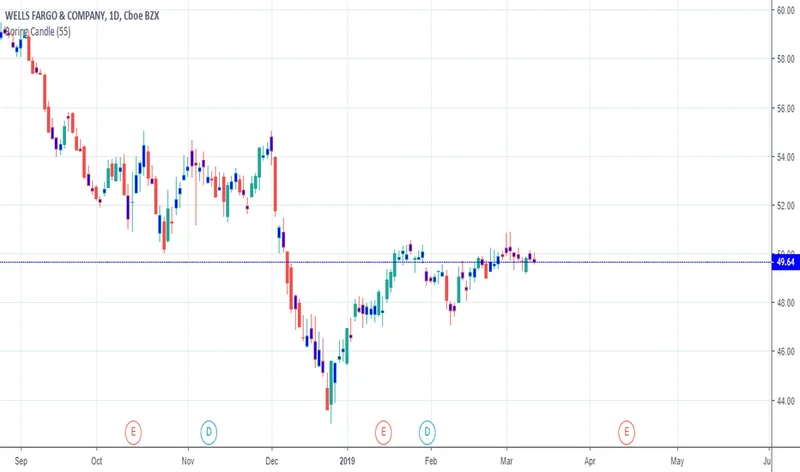Click the 46.00 mark on price axis
800x472 pixels.
click(785, 352)
